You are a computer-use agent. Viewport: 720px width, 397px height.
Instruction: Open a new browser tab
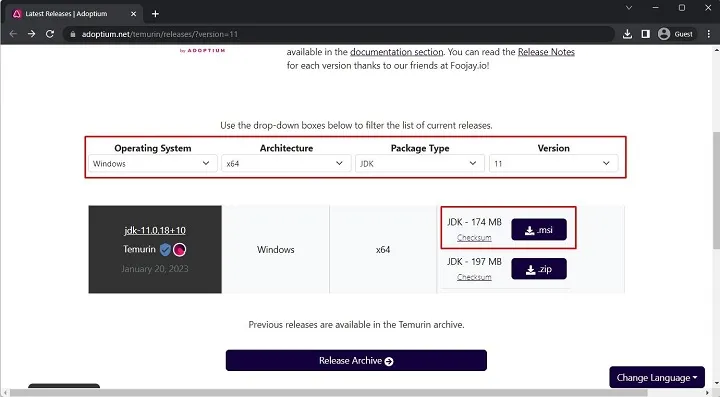(155, 14)
